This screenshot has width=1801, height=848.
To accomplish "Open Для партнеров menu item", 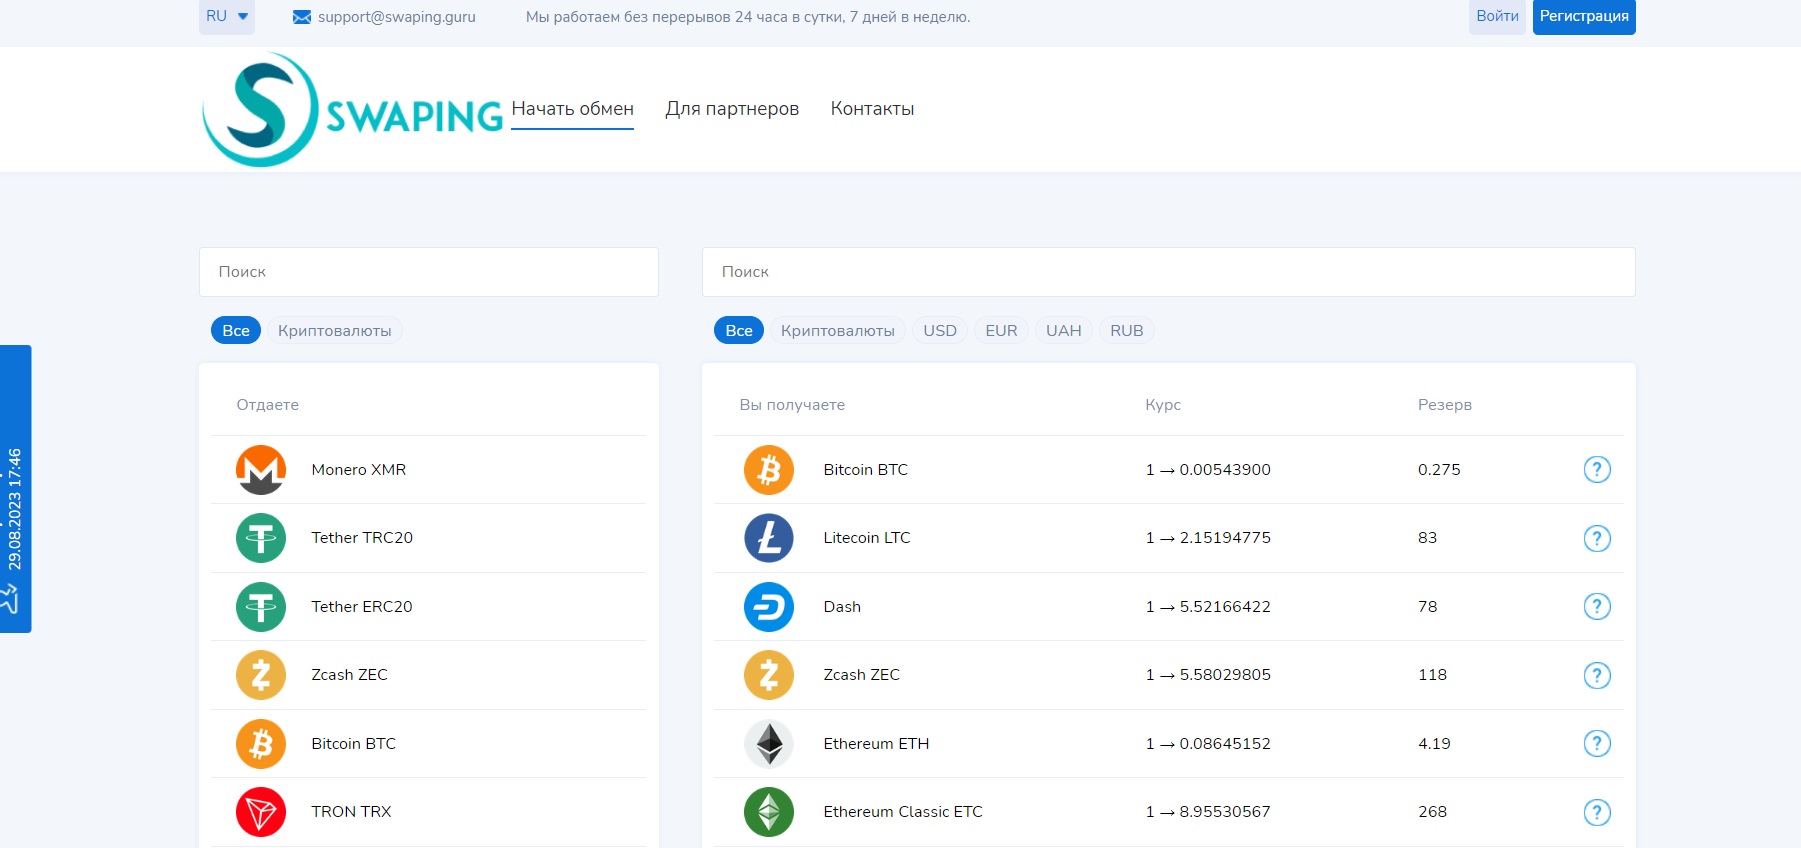I will tap(732, 109).
